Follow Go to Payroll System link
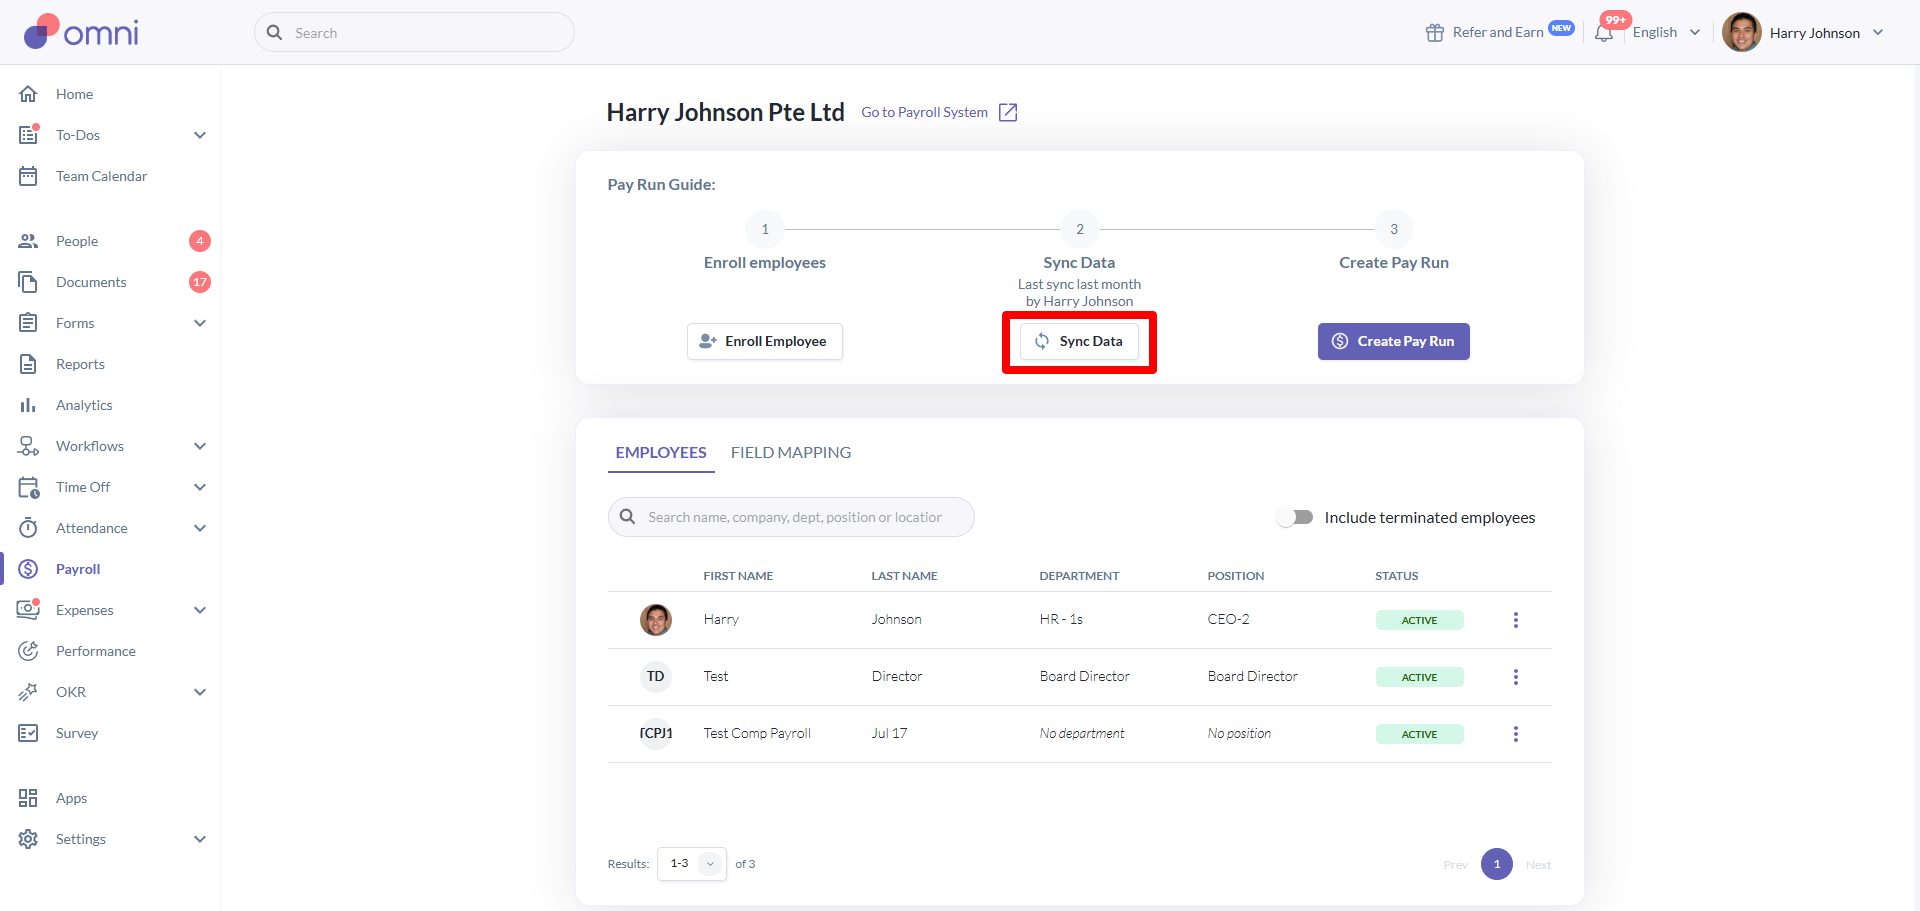Screen dimensions: 1920x911 [x=925, y=112]
